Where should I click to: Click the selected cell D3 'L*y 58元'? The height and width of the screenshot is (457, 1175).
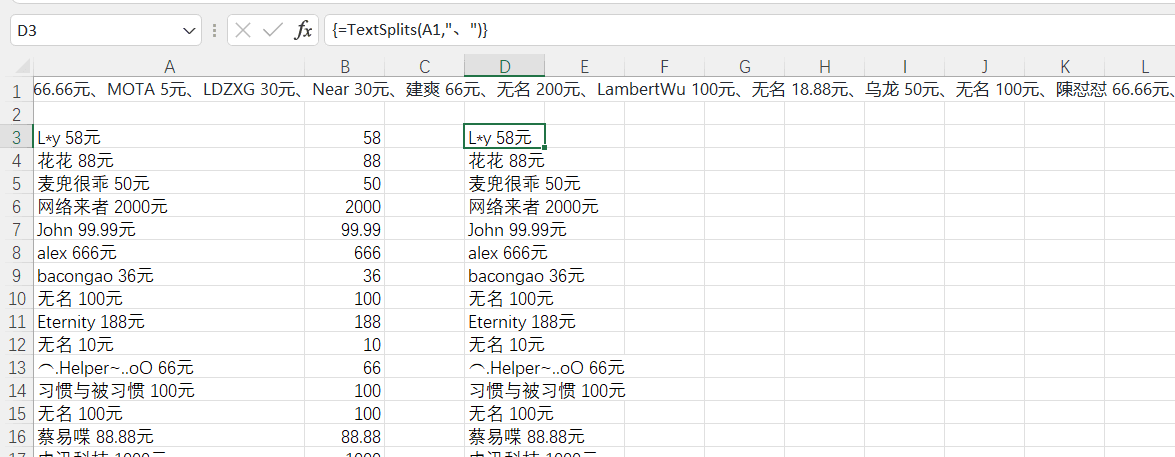pos(504,137)
